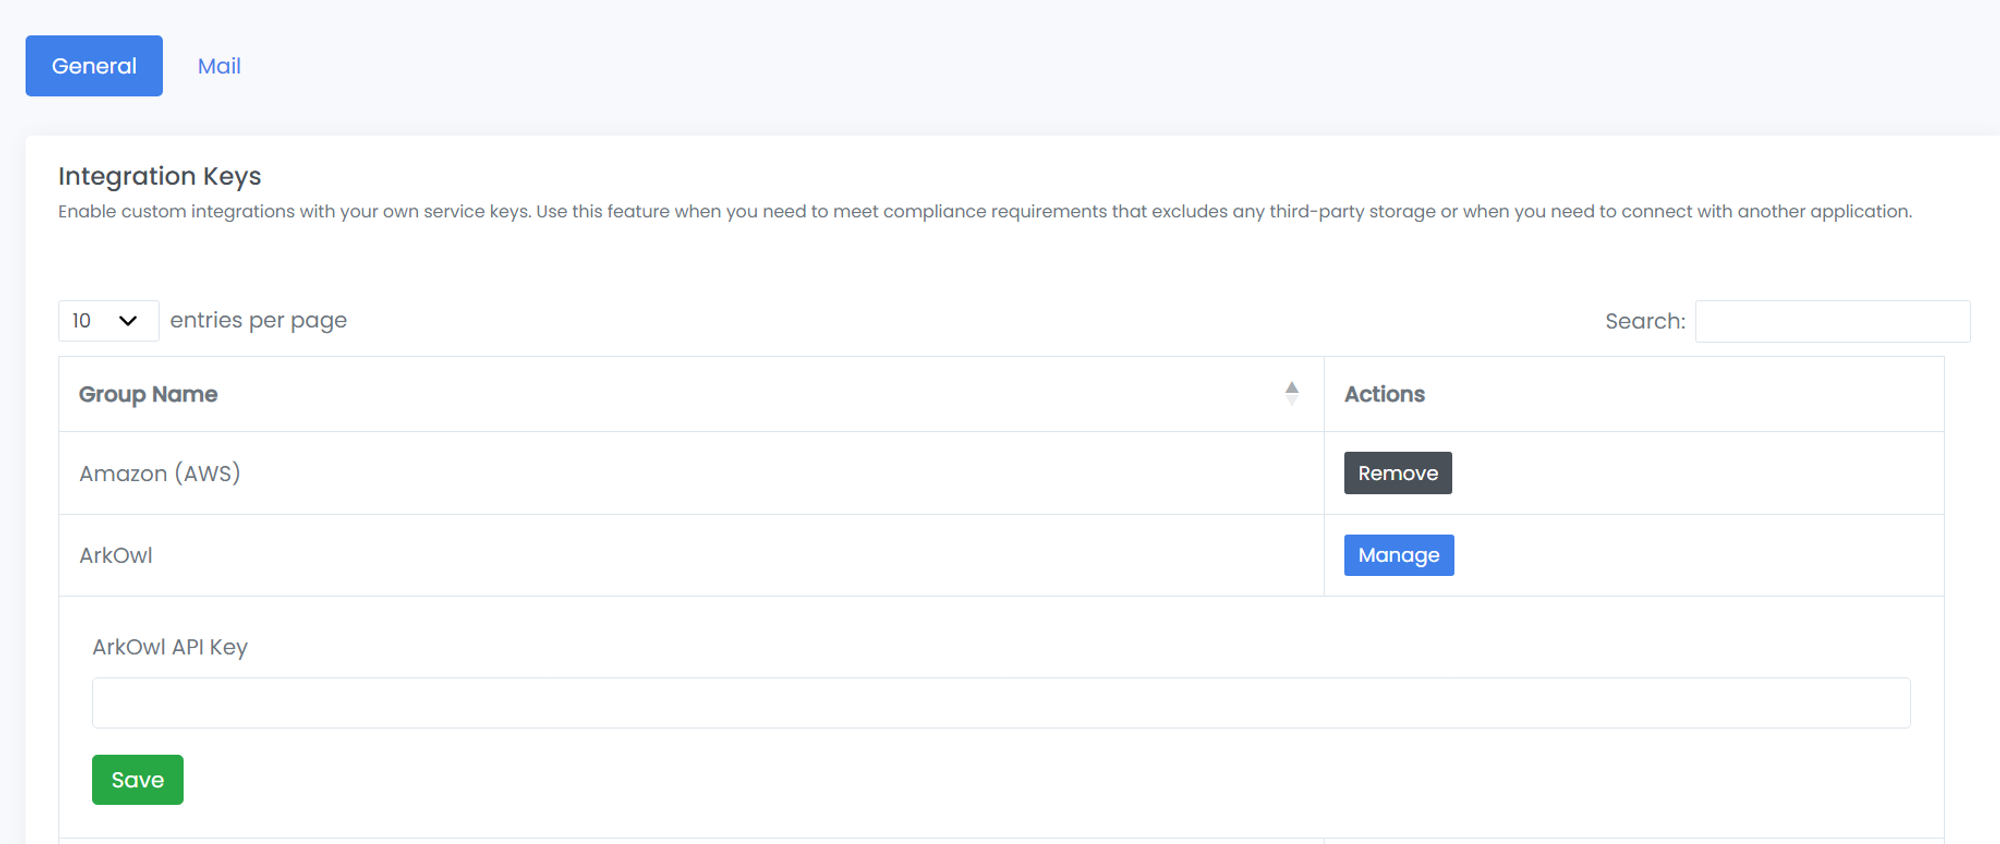
Task: Open the entries per page dropdown
Action: pos(107,321)
